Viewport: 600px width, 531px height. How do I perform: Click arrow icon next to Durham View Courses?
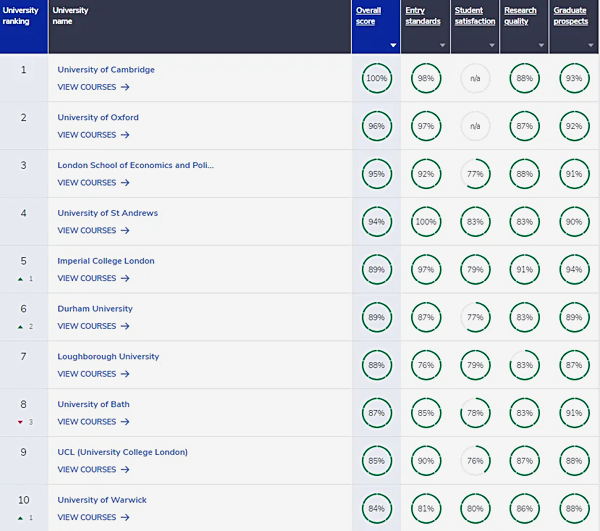[125, 326]
